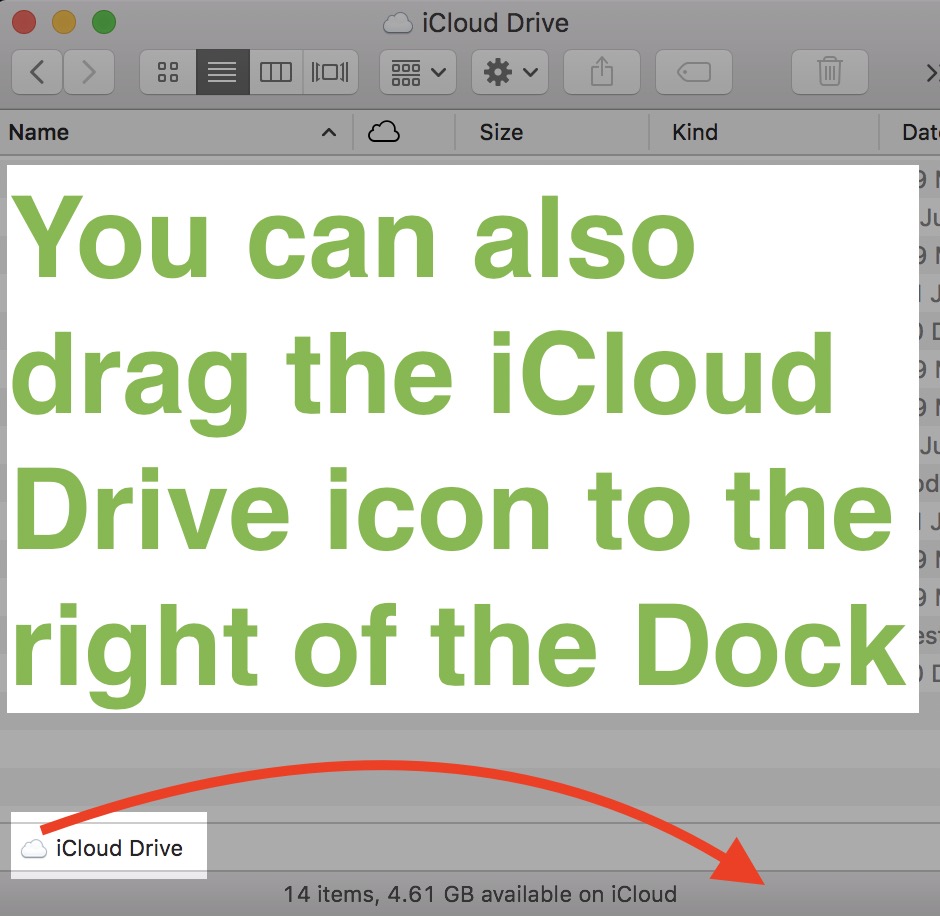Switch to cover flow view
Image resolution: width=940 pixels, height=916 pixels.
(x=330, y=71)
